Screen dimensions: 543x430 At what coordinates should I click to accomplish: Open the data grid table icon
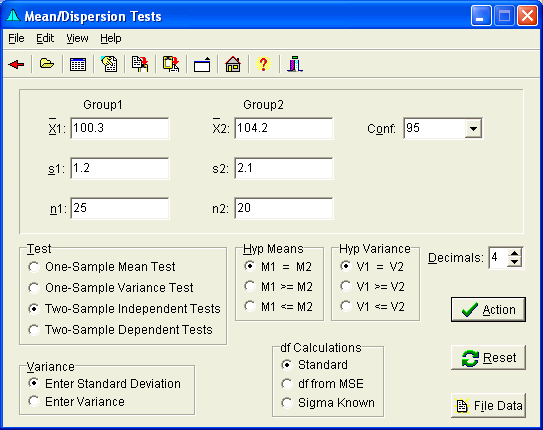click(78, 64)
